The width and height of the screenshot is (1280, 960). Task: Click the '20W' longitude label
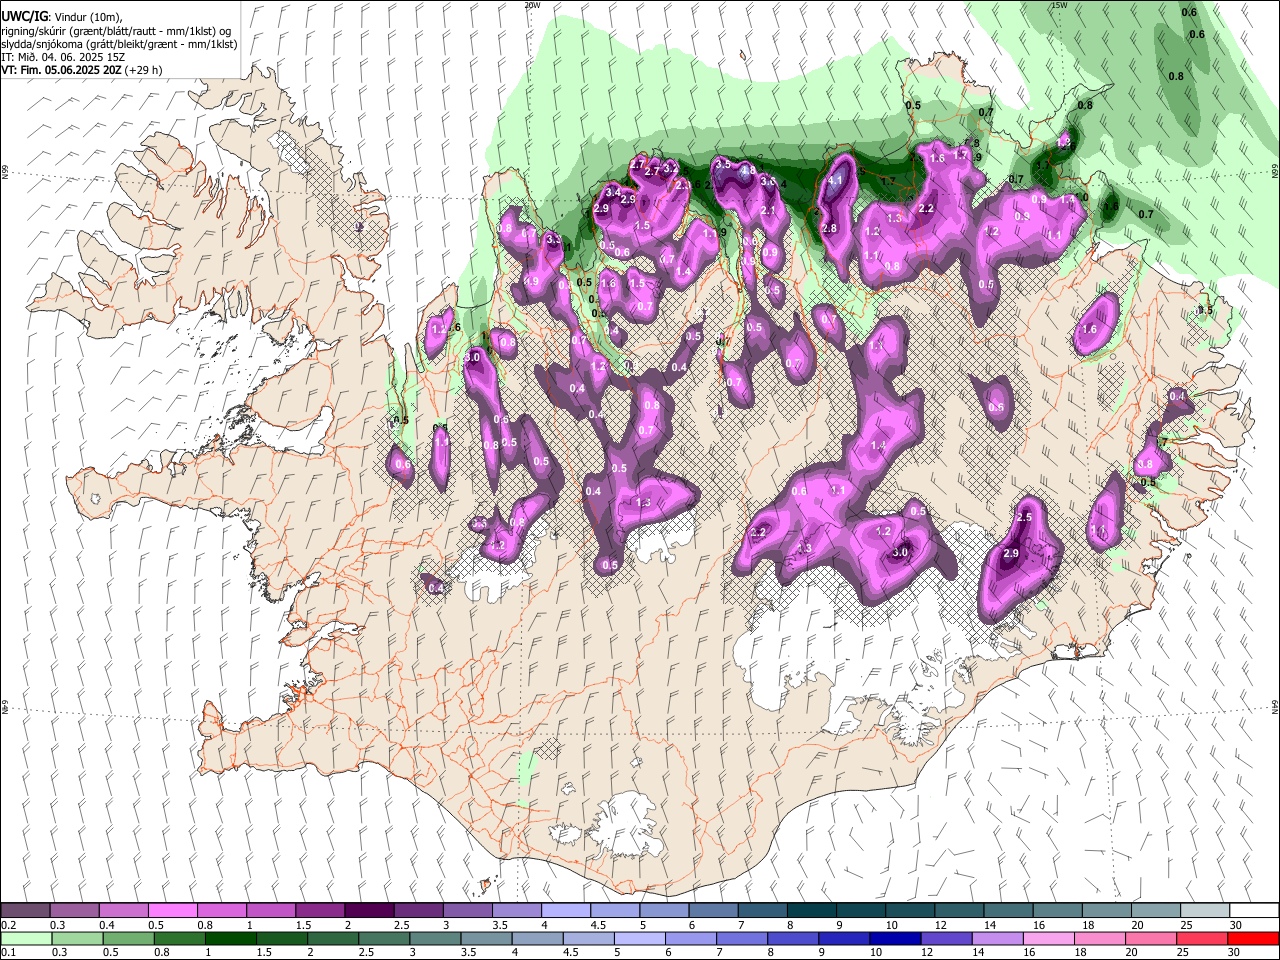tap(533, 5)
